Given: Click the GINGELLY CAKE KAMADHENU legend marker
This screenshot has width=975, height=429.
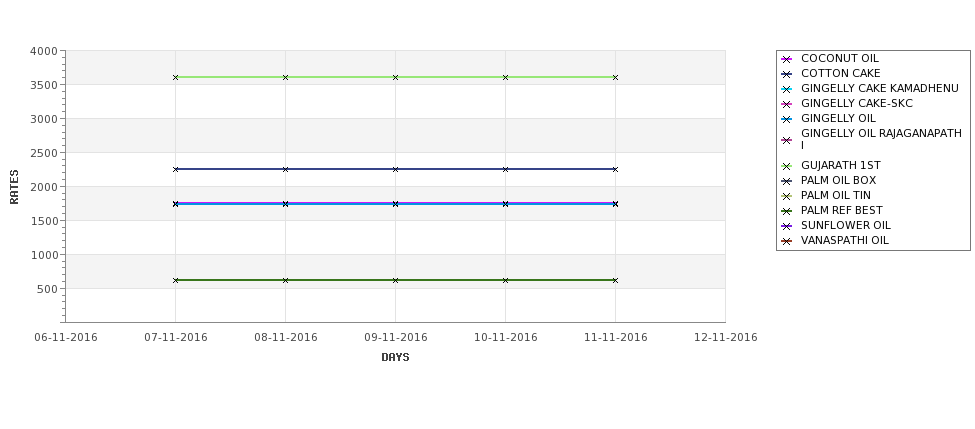Looking at the screenshot, I should pos(787,89).
